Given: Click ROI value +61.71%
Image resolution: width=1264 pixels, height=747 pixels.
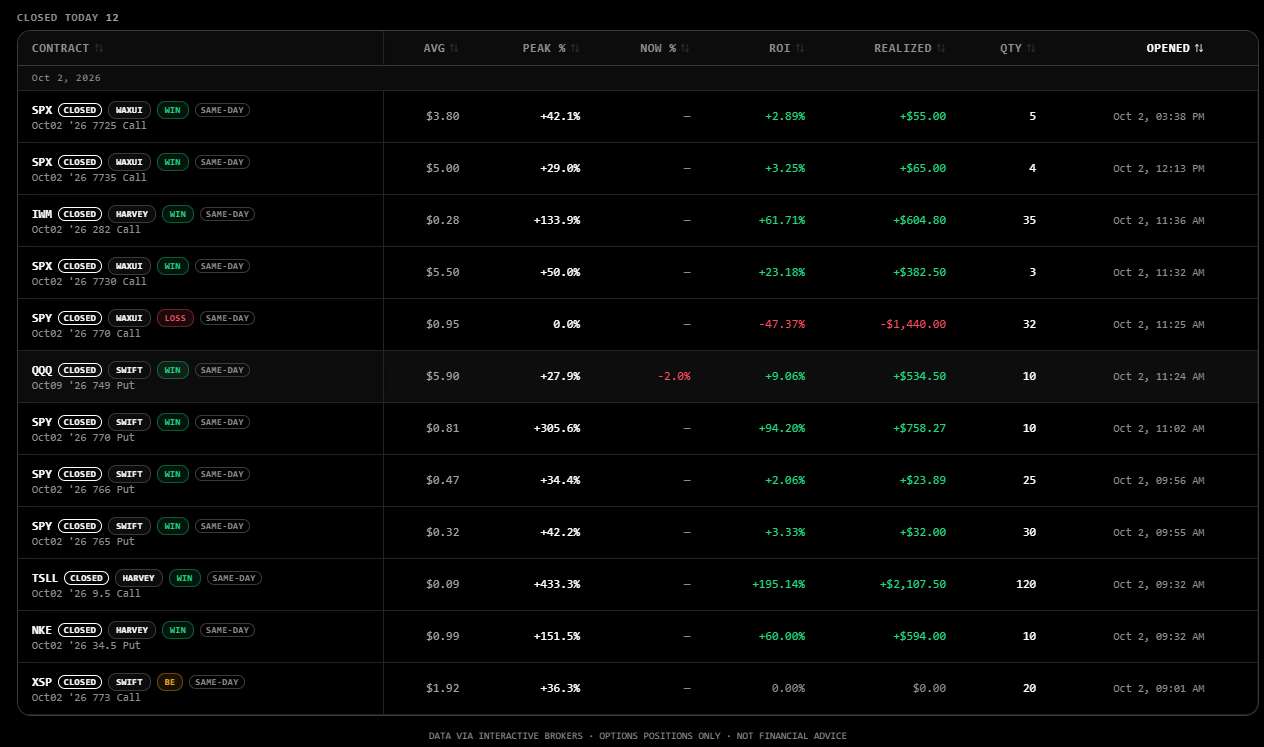Looking at the screenshot, I should (x=781, y=220).
